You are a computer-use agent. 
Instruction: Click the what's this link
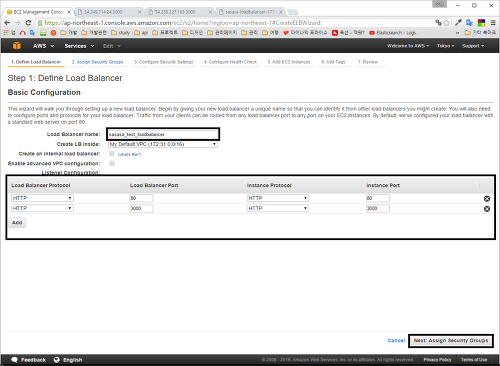[130, 154]
